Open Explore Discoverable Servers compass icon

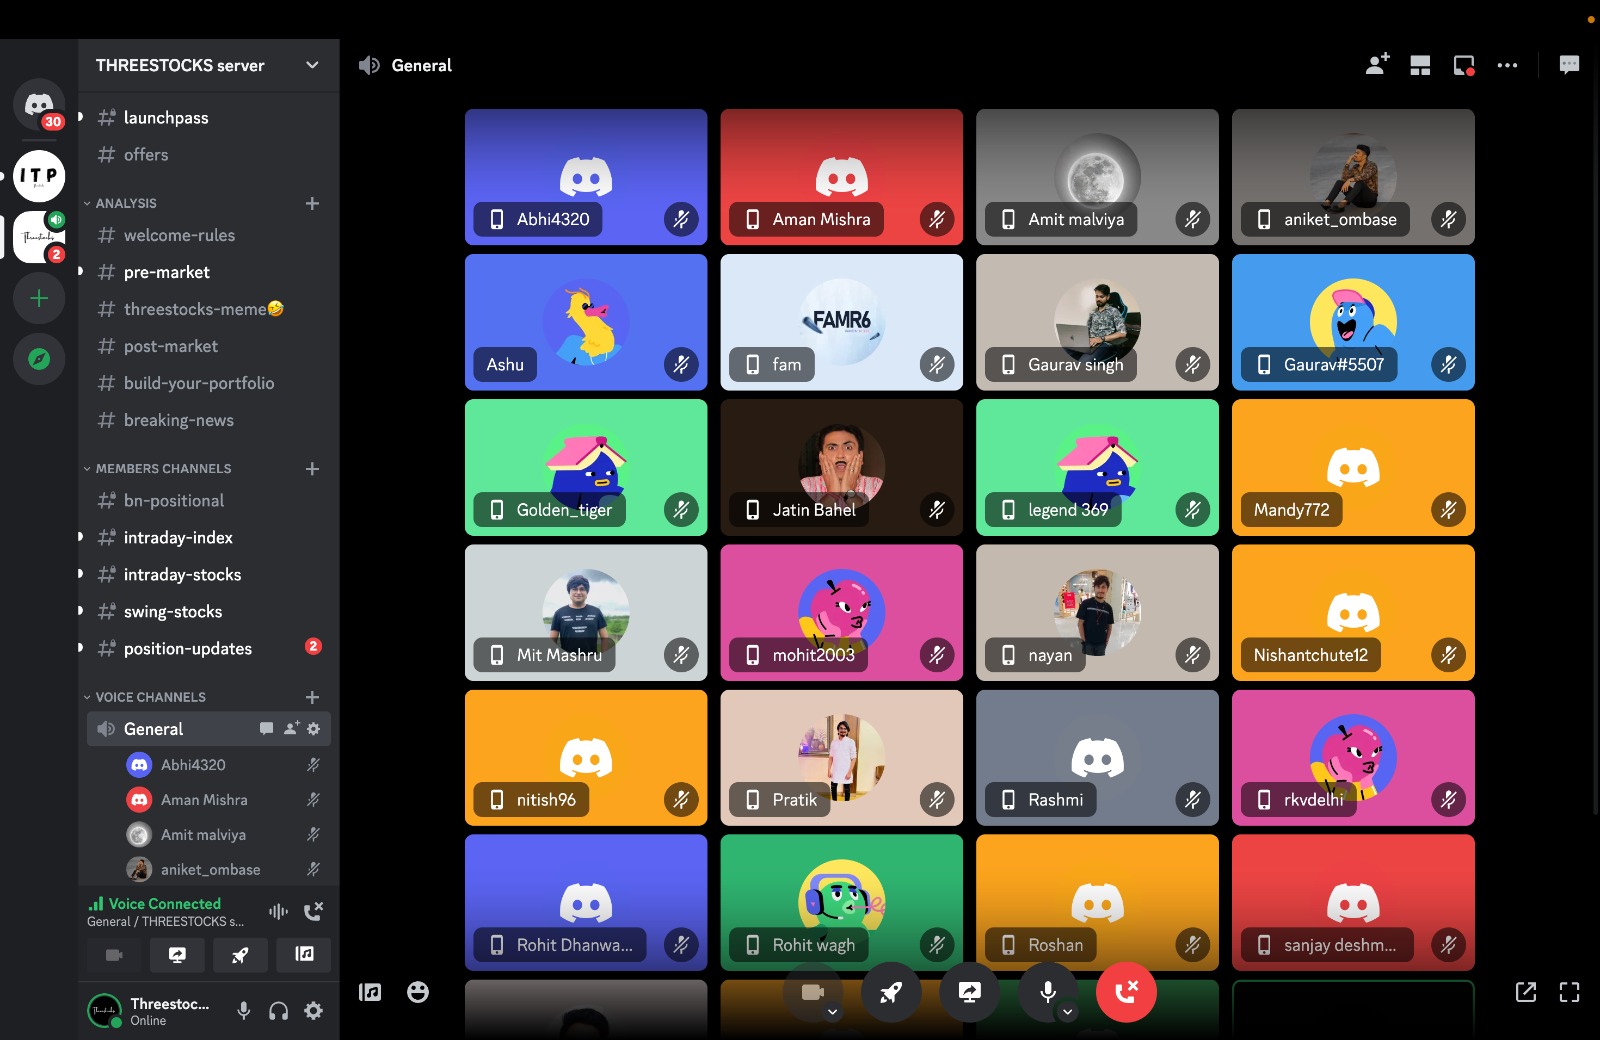click(39, 359)
